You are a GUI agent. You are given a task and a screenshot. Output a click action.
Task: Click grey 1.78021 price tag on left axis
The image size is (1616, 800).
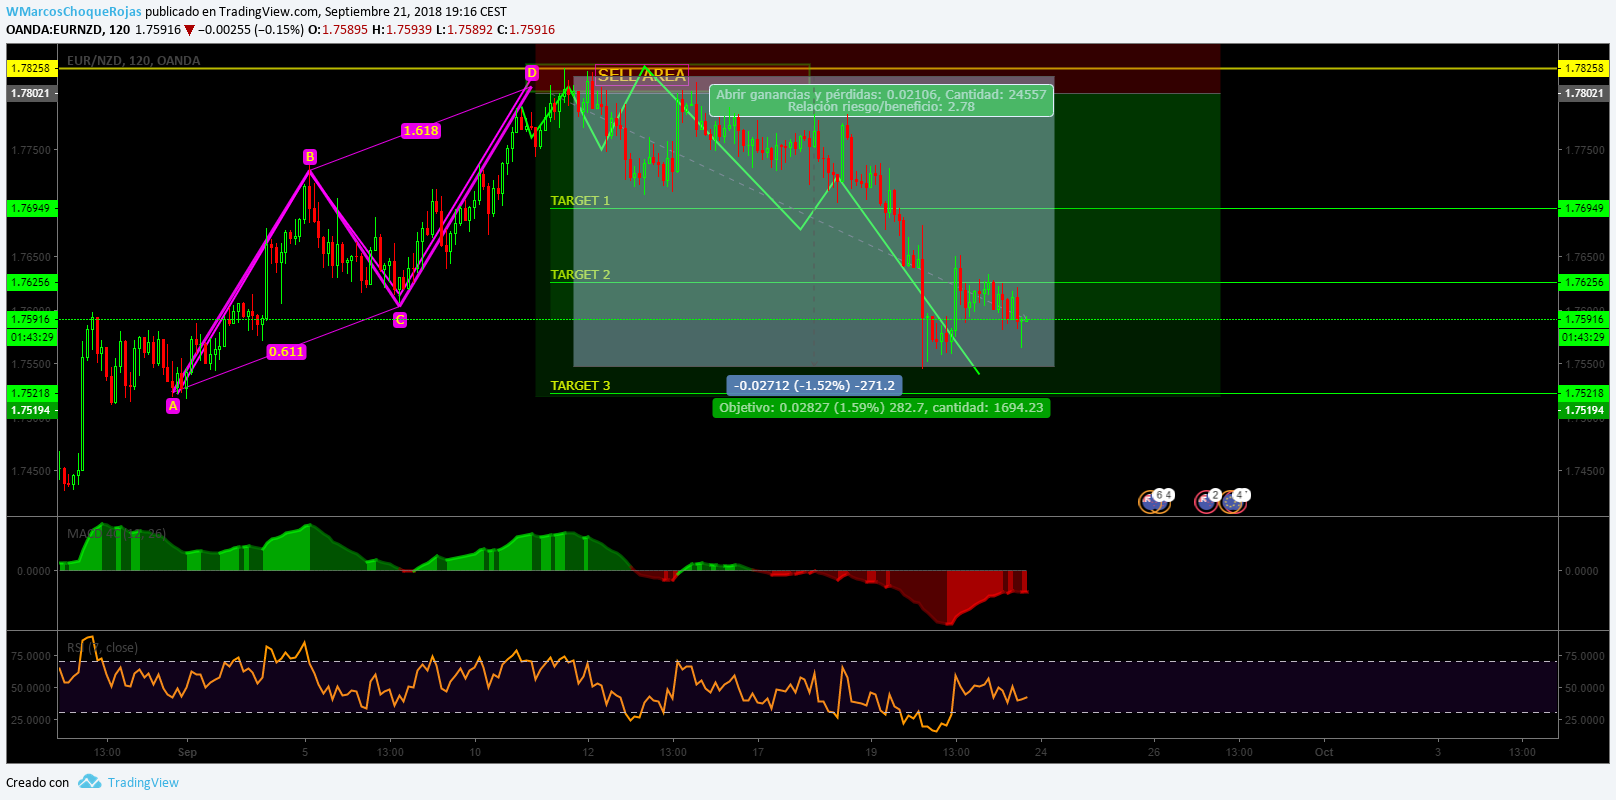(30, 93)
